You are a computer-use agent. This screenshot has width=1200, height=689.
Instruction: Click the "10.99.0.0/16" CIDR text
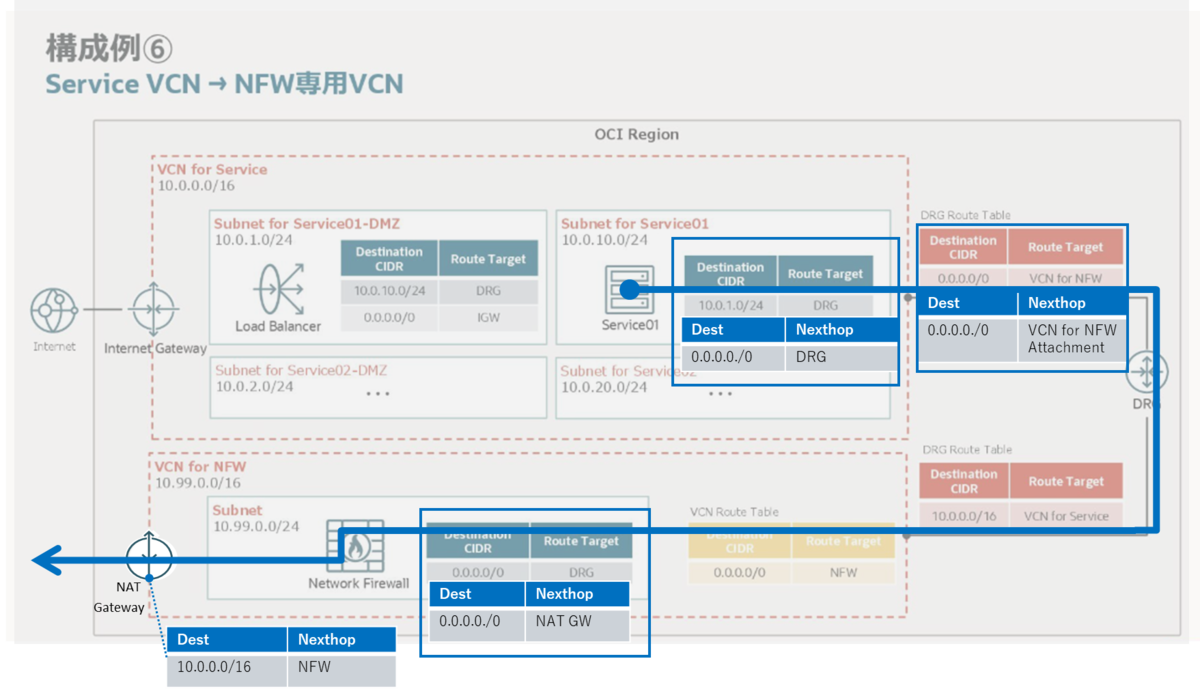click(196, 483)
